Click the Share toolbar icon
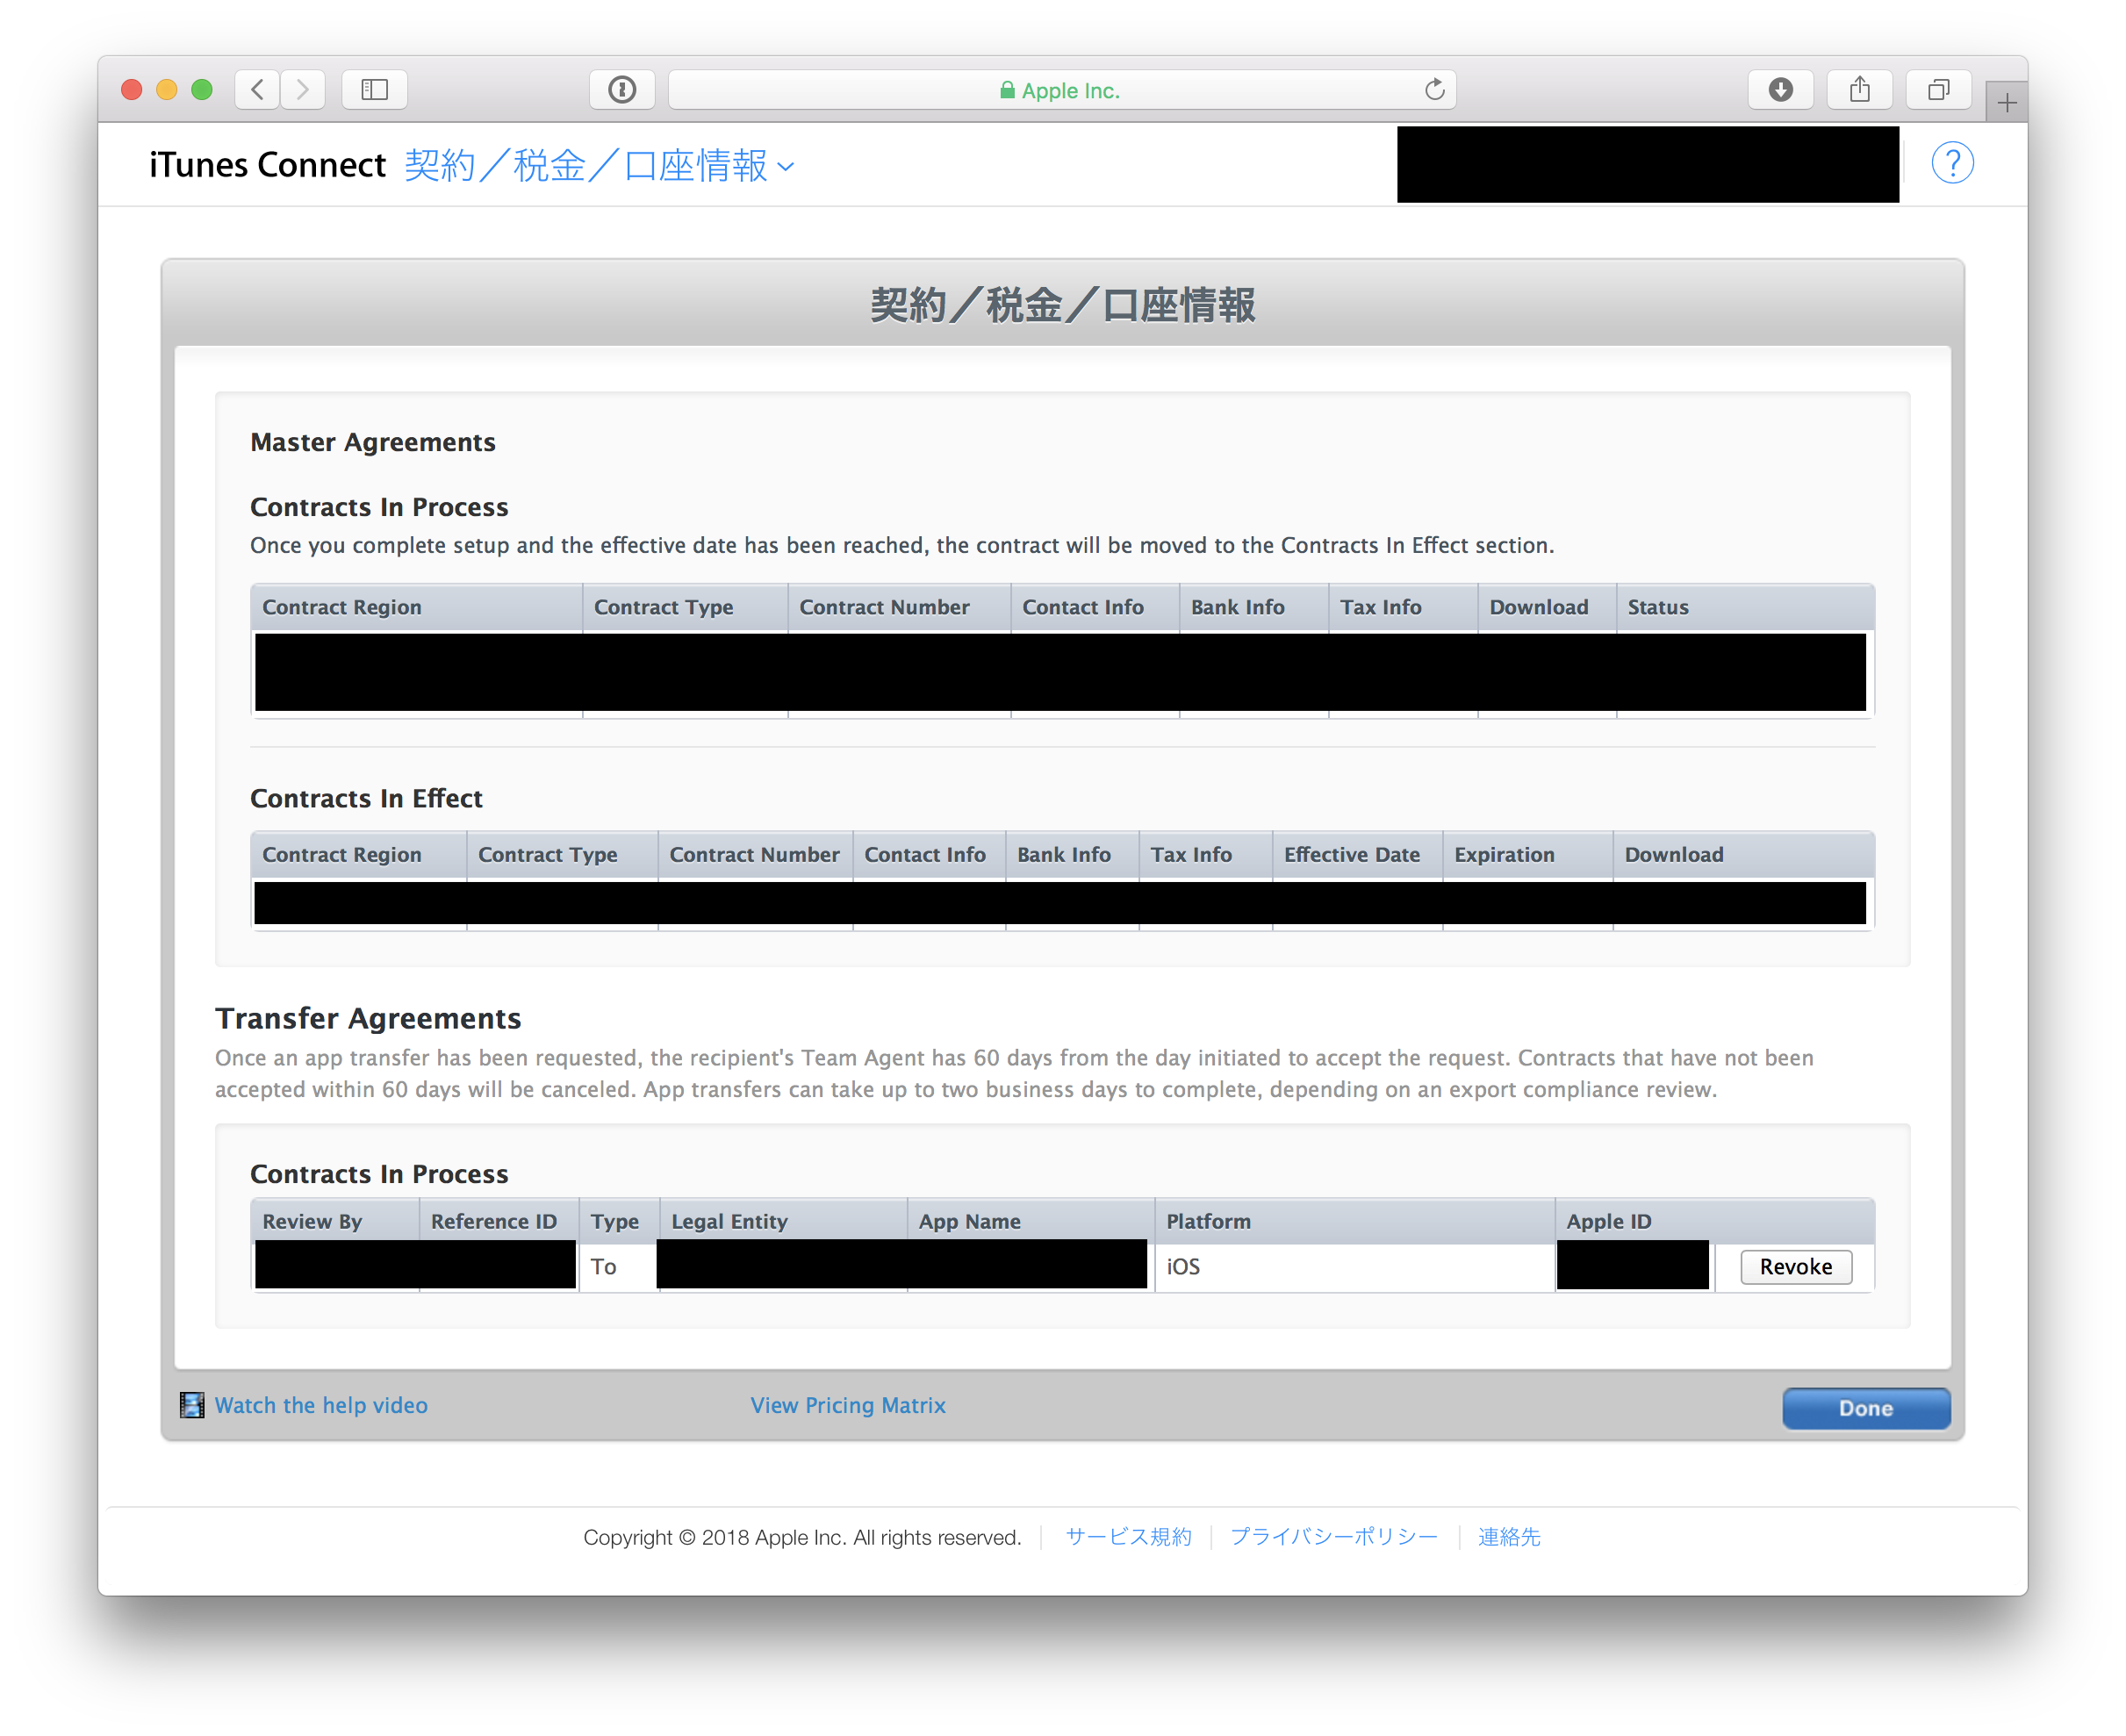 (1859, 90)
